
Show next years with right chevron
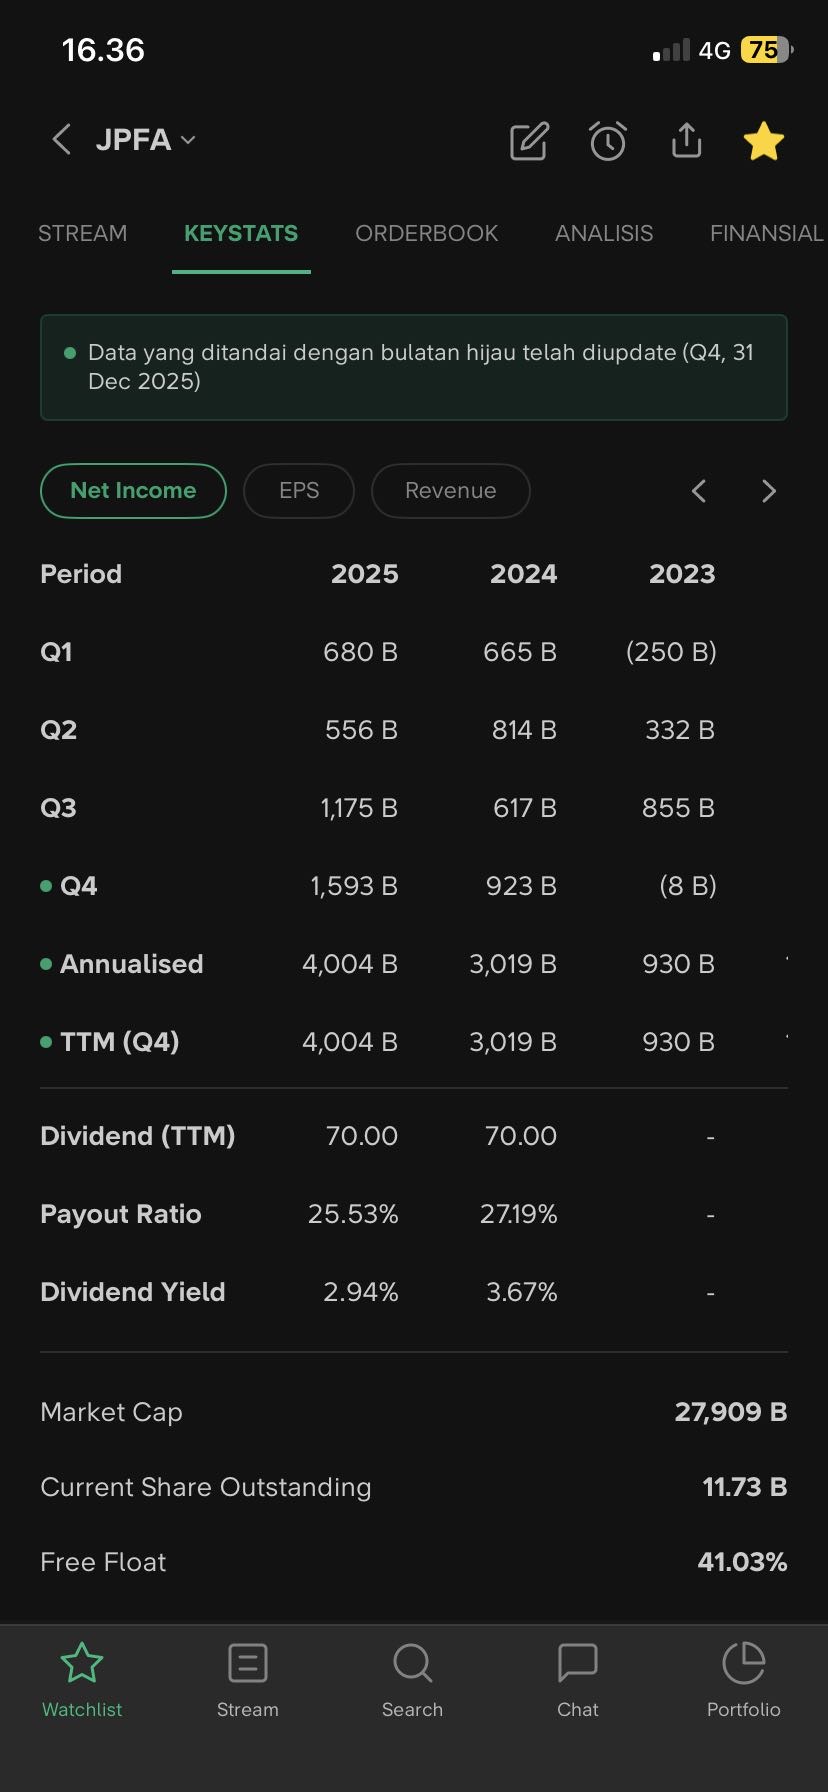click(768, 491)
